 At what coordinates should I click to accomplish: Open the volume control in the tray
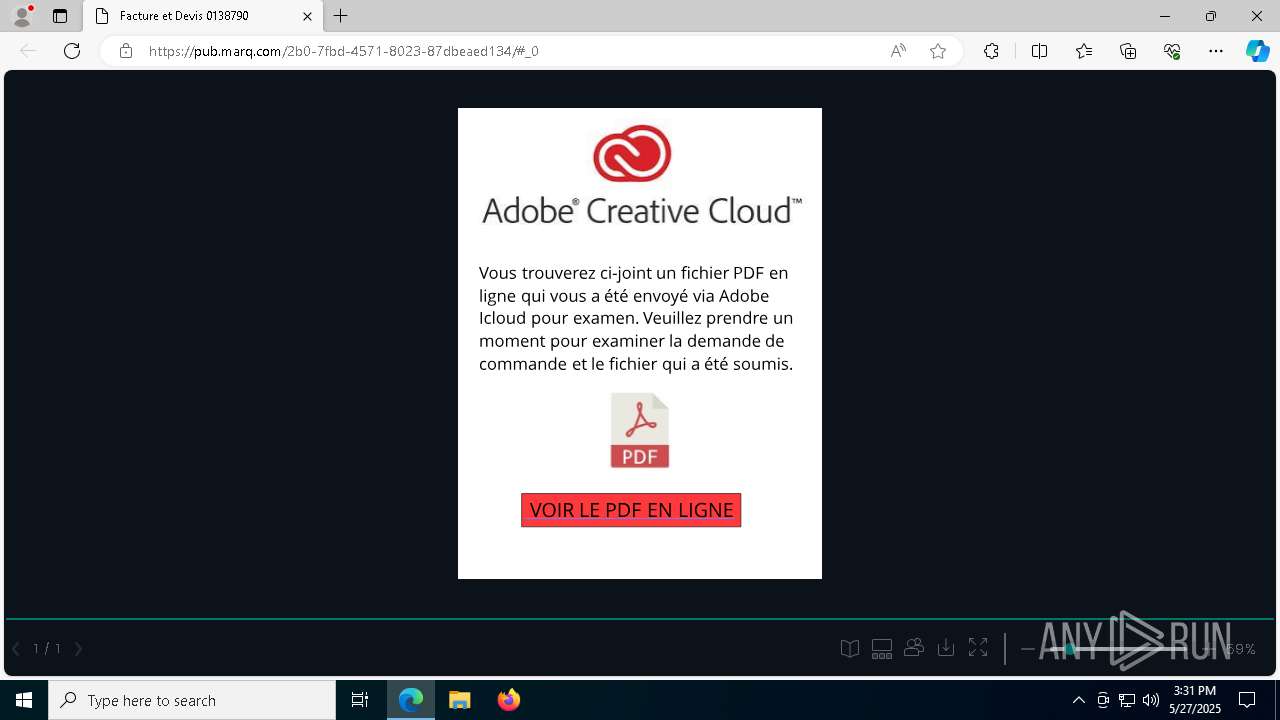1151,700
